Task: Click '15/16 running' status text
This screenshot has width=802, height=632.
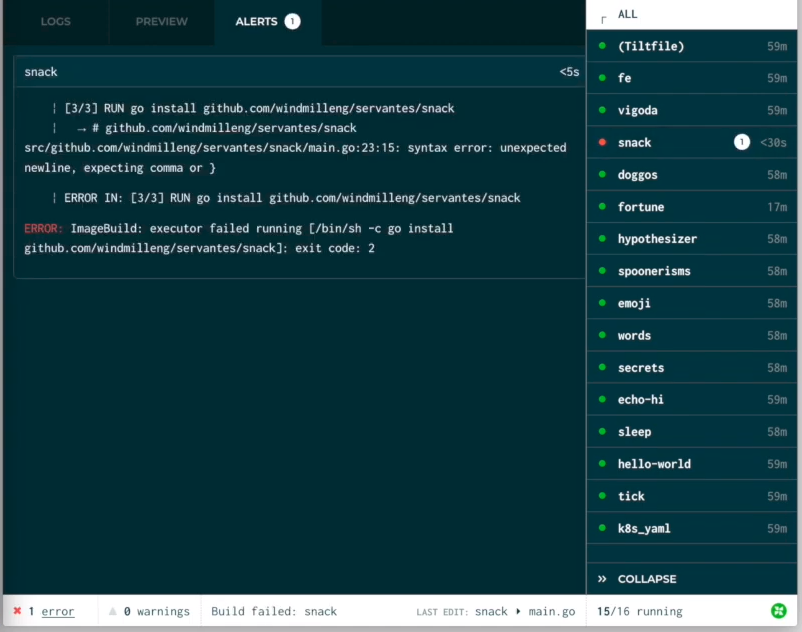Action: [x=640, y=612]
